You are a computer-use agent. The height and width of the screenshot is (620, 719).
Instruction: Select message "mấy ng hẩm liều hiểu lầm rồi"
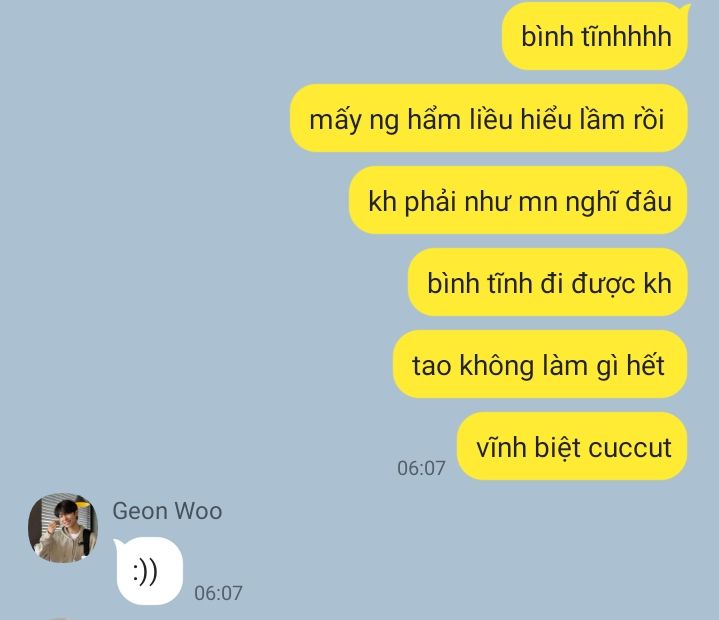pos(488,118)
